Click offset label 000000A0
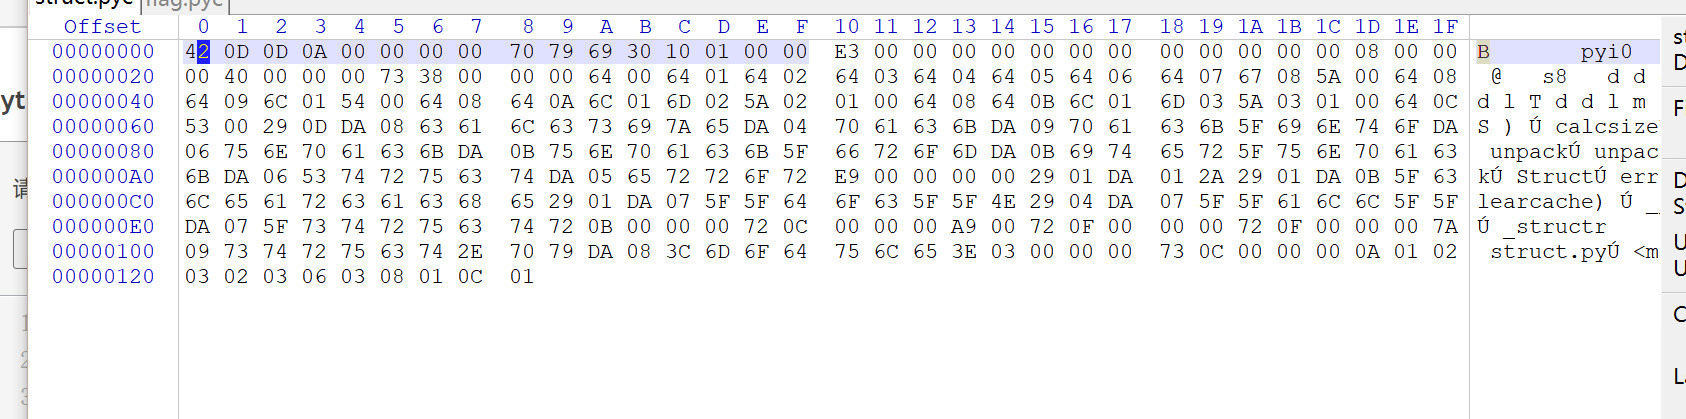Image resolution: width=1686 pixels, height=419 pixels. pos(103,177)
